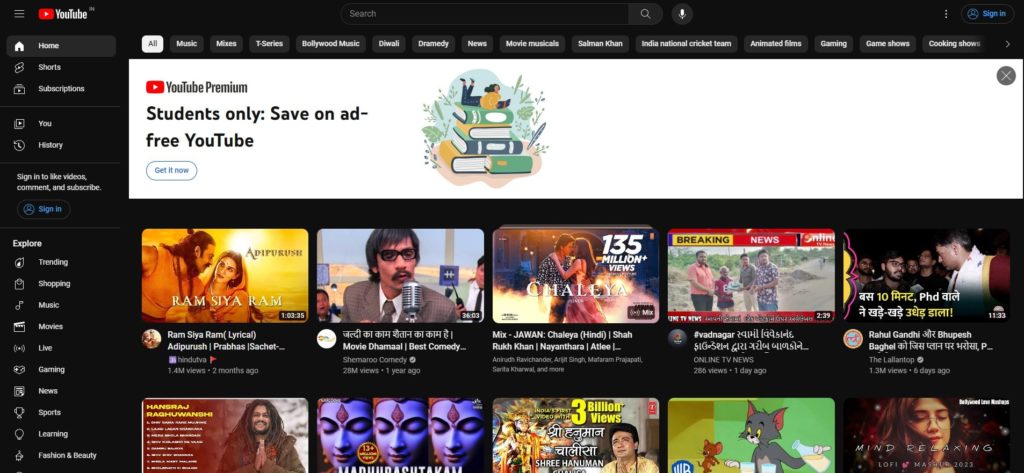Open History in the sidebar
1024x473 pixels.
(50, 145)
